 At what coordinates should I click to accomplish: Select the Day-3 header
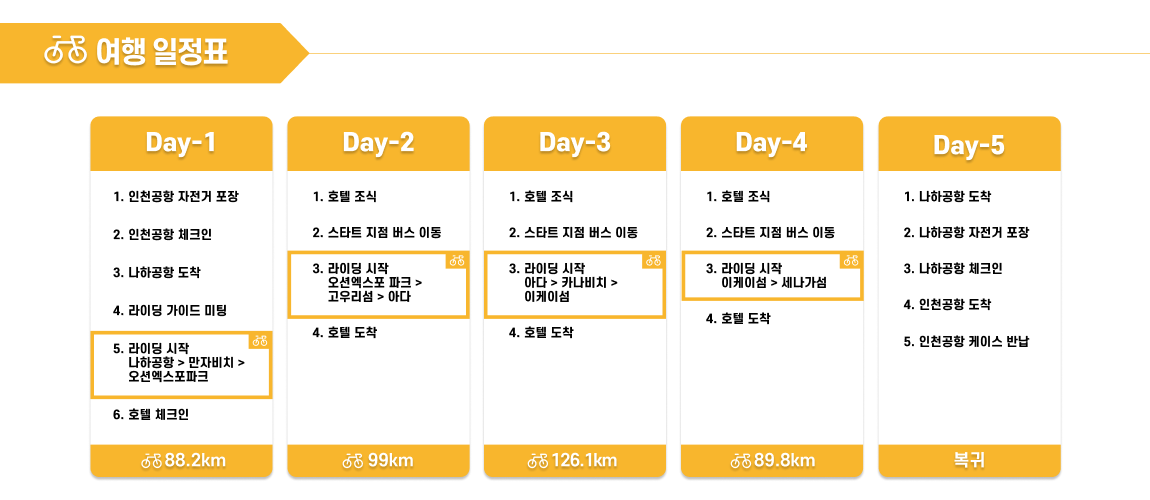click(x=575, y=144)
